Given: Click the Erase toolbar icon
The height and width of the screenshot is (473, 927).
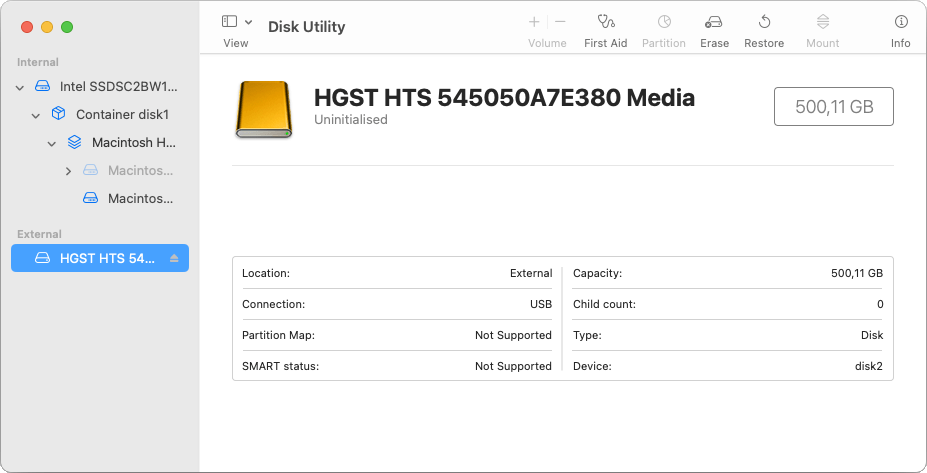Looking at the screenshot, I should 714,30.
